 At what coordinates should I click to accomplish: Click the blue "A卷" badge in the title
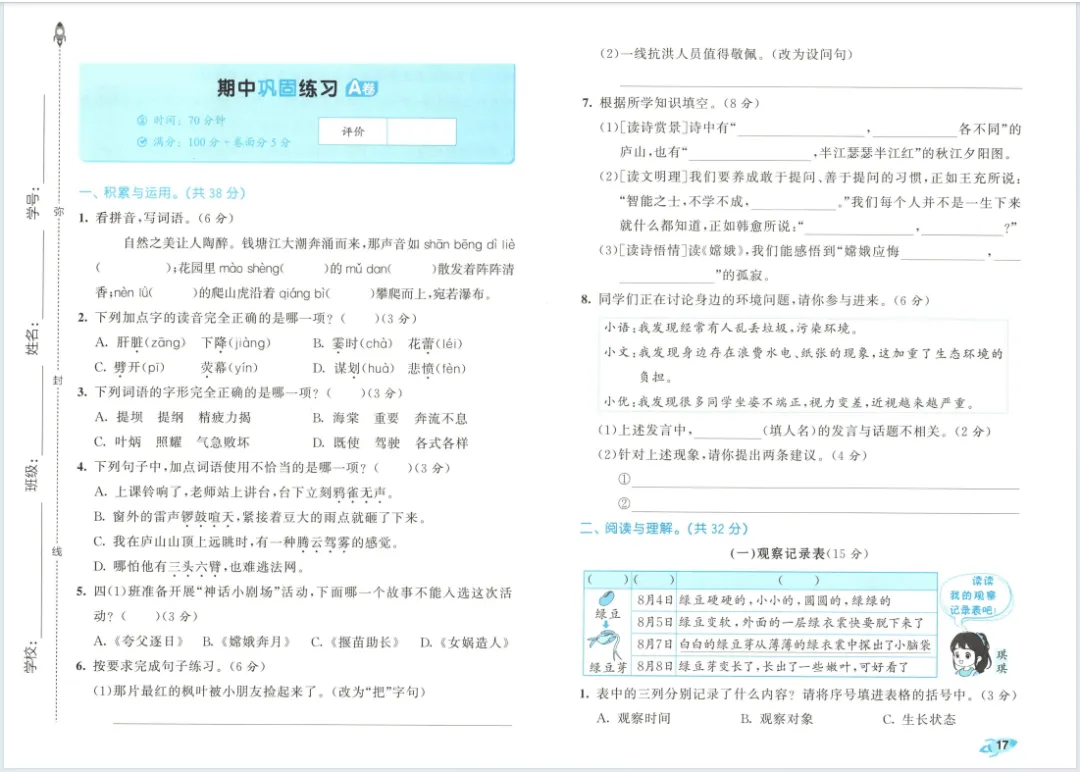(x=362, y=88)
